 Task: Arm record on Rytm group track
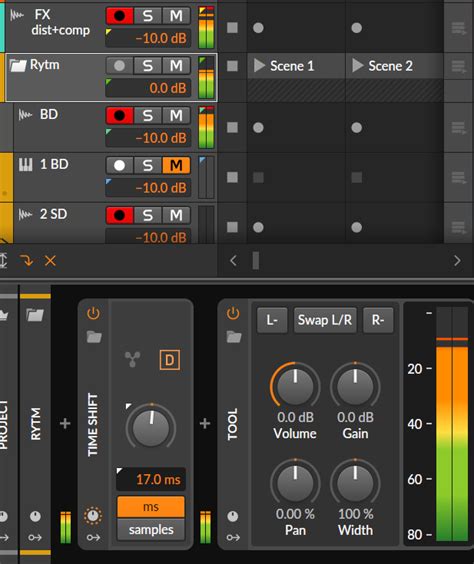(x=119, y=66)
